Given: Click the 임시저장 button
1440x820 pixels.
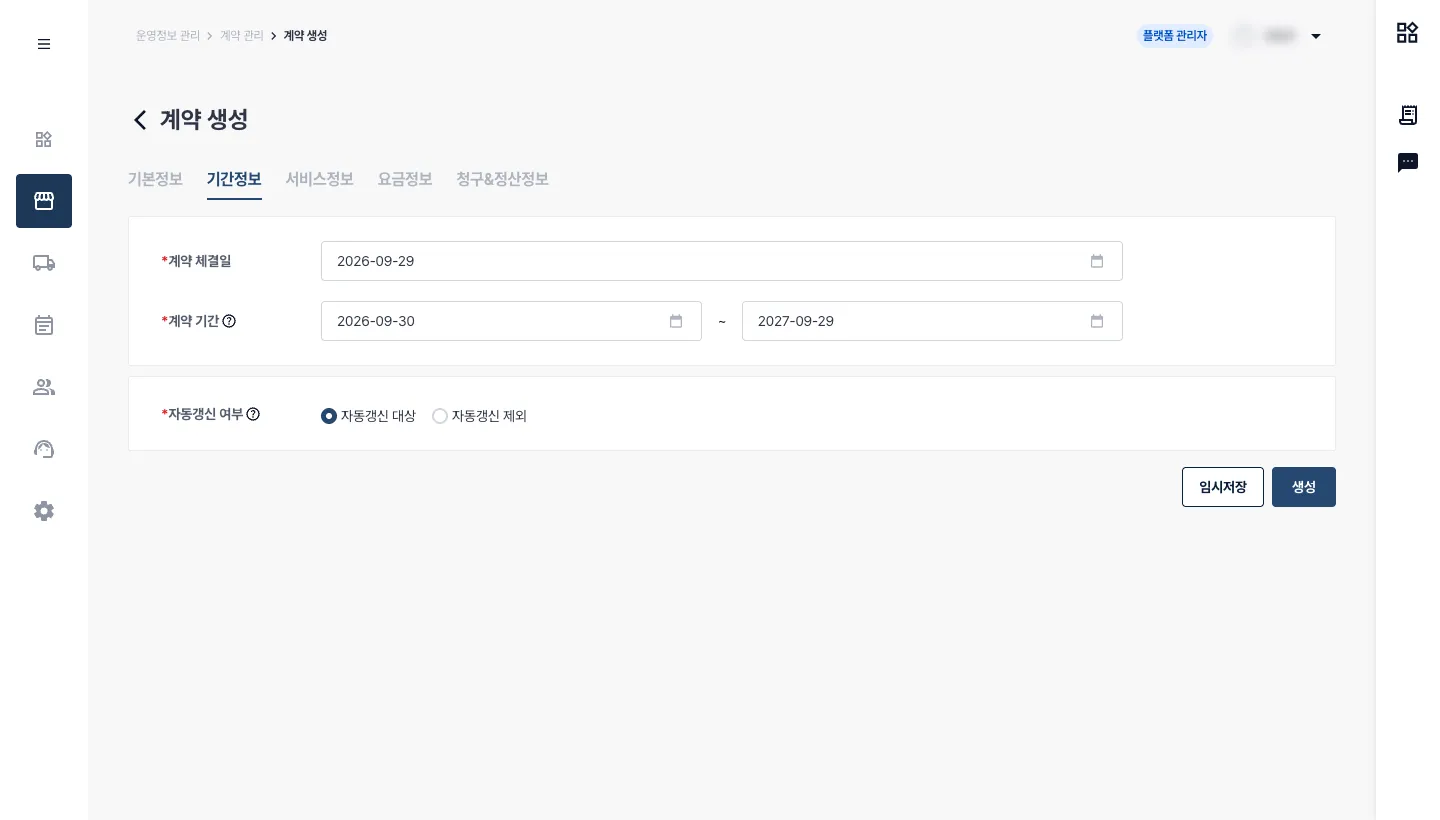Looking at the screenshot, I should click(x=1223, y=487).
